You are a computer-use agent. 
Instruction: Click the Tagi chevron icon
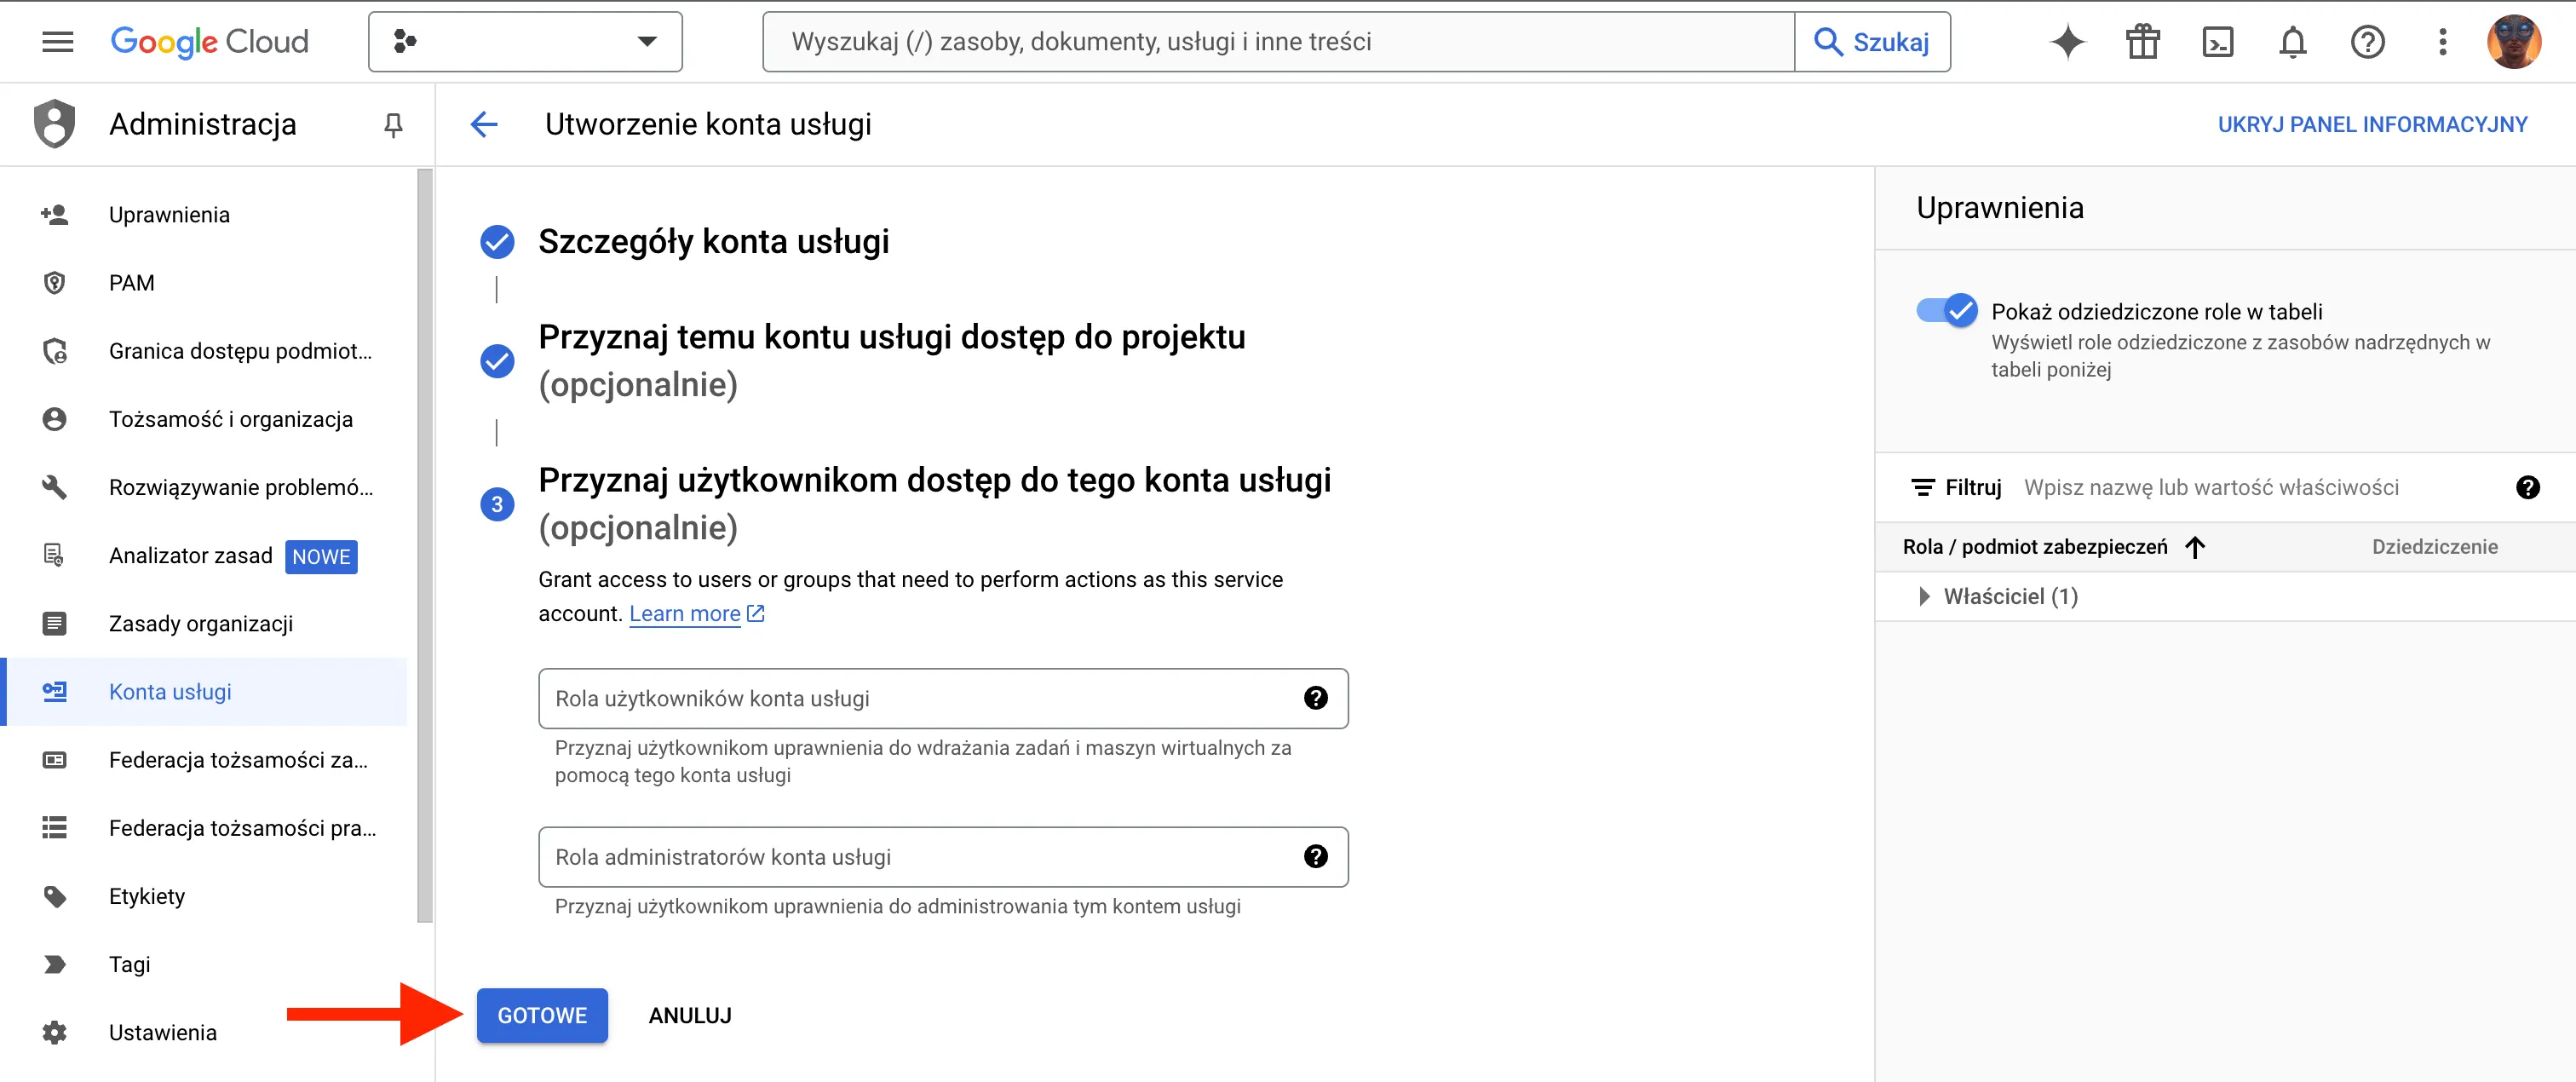click(x=54, y=964)
